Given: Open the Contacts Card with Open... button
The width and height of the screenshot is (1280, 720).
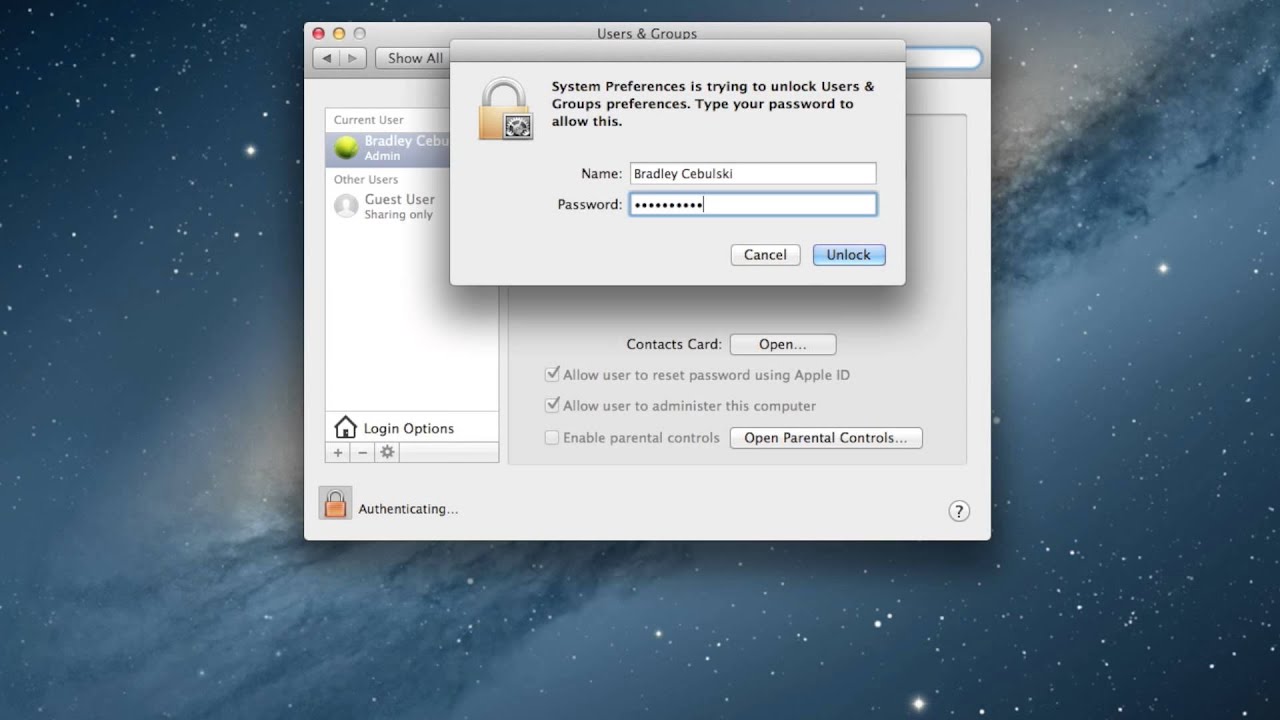Looking at the screenshot, I should (x=782, y=344).
